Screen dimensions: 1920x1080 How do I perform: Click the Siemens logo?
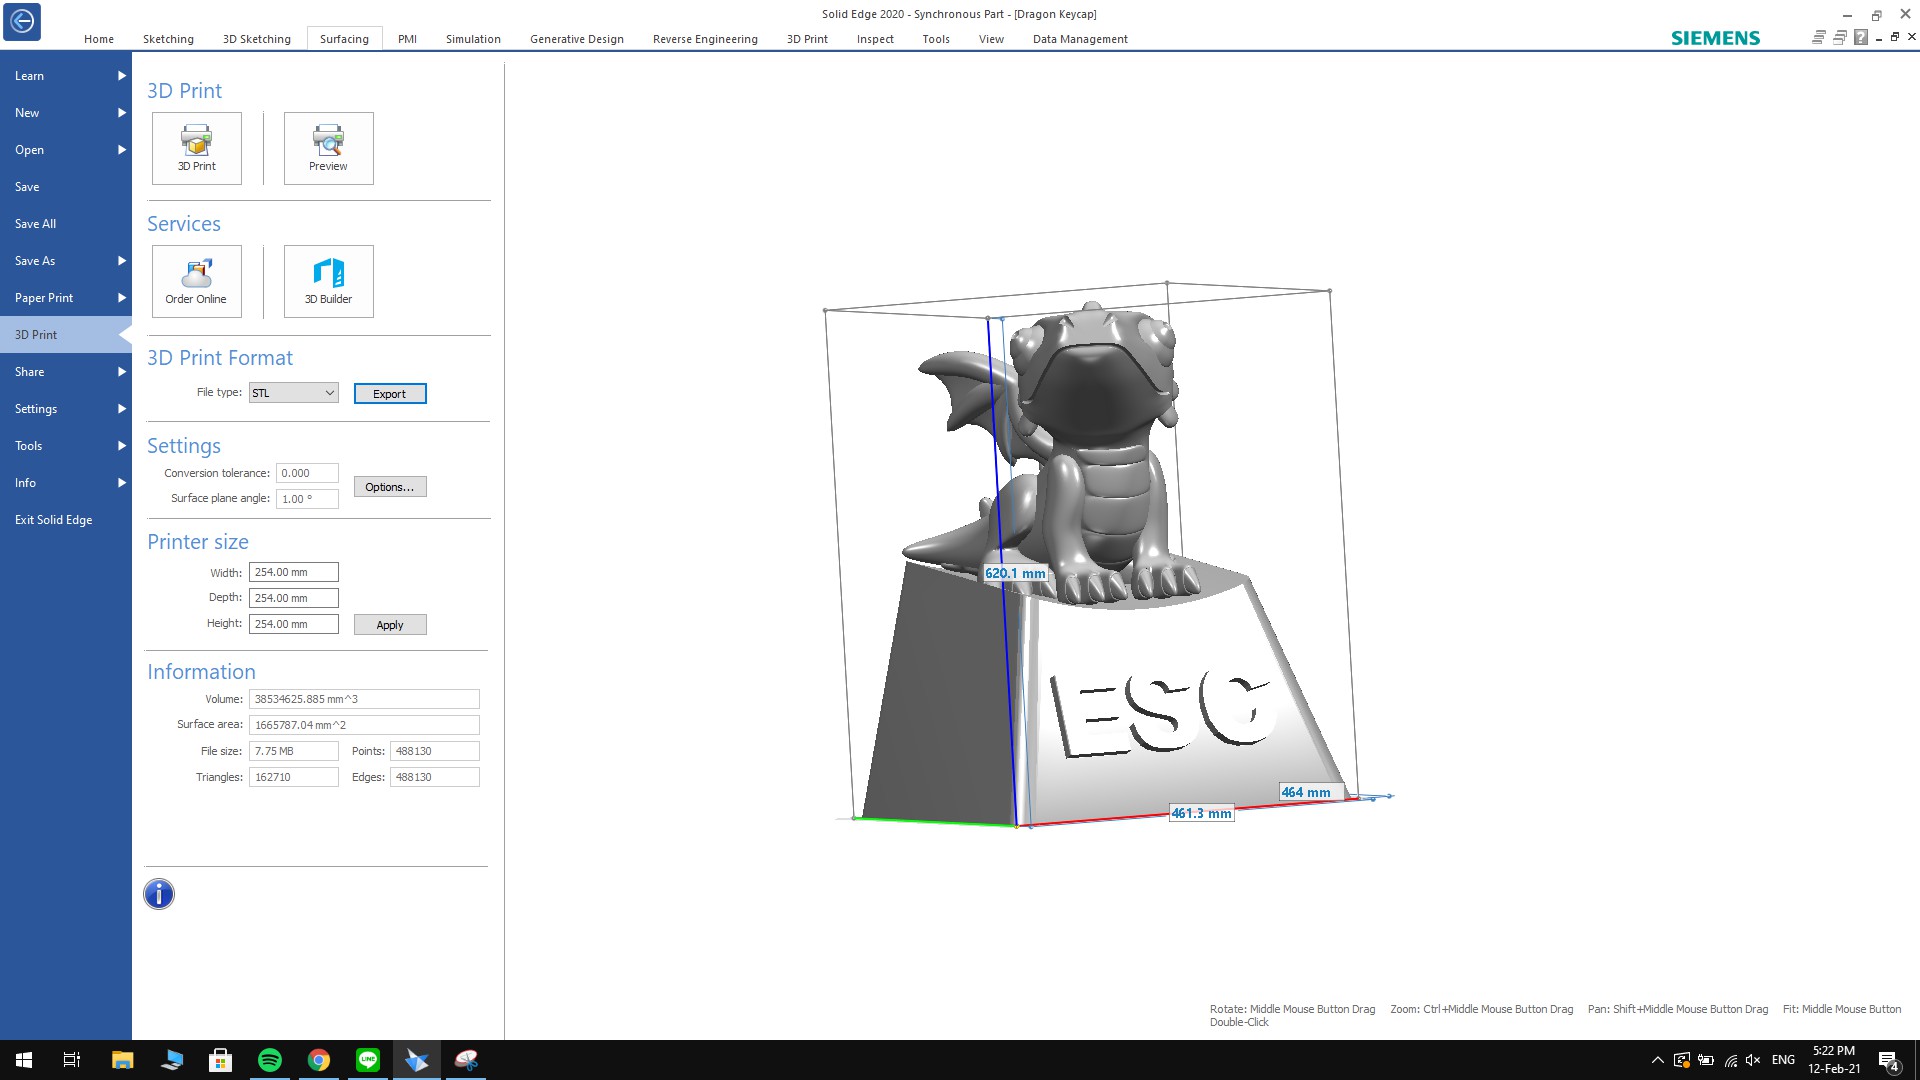point(1715,38)
